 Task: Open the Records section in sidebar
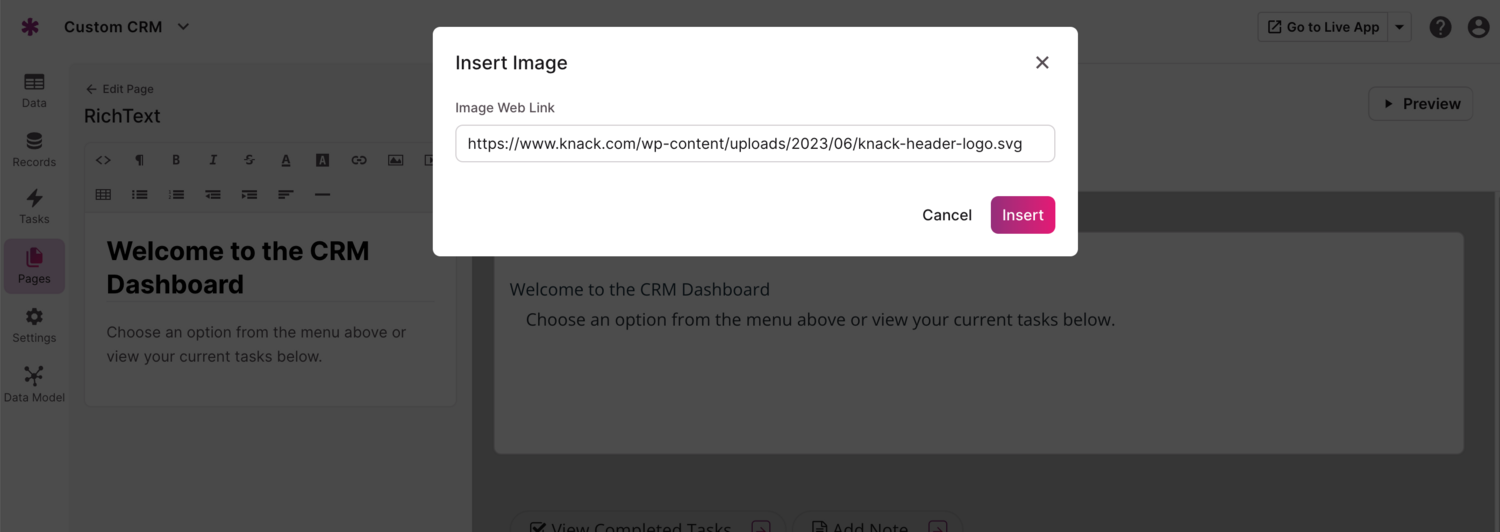(x=34, y=150)
